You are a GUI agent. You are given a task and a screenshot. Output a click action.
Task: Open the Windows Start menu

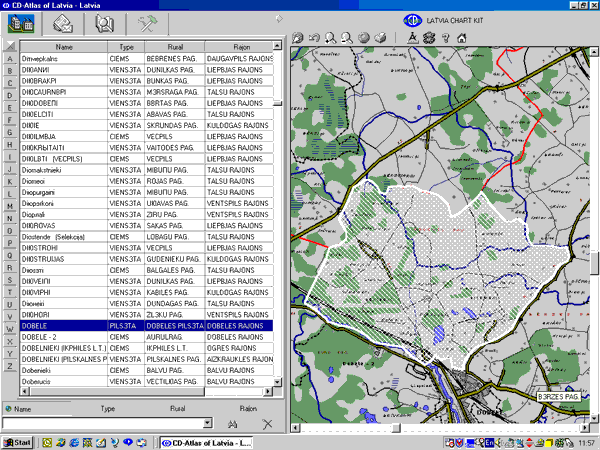coord(18,443)
